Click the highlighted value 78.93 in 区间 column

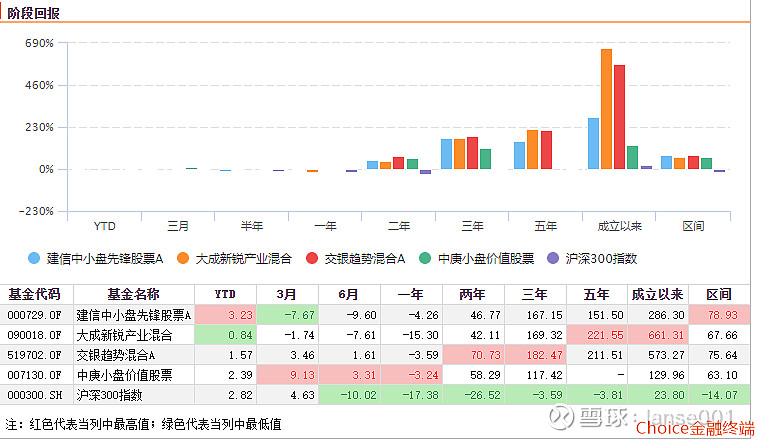pyautogui.click(x=723, y=315)
